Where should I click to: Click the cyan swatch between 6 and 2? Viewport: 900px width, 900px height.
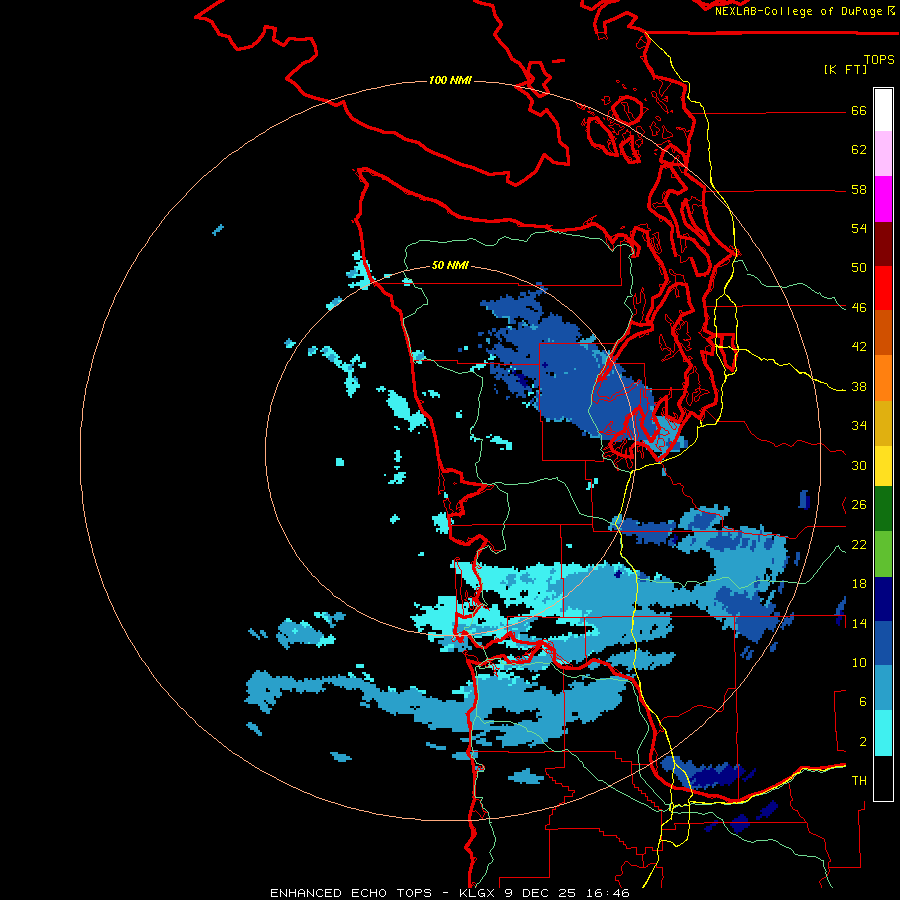pyautogui.click(x=883, y=733)
